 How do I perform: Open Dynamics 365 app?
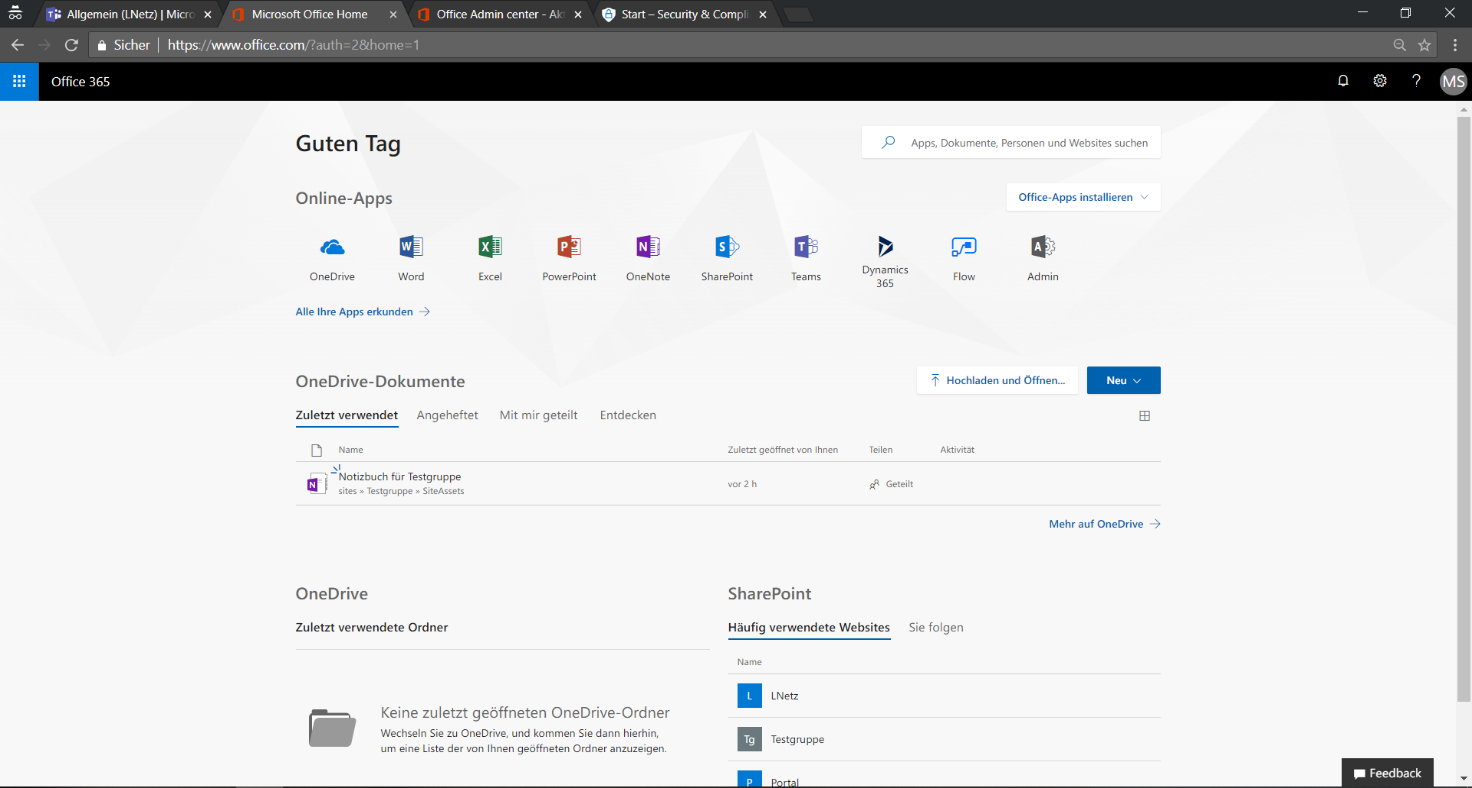[885, 247]
